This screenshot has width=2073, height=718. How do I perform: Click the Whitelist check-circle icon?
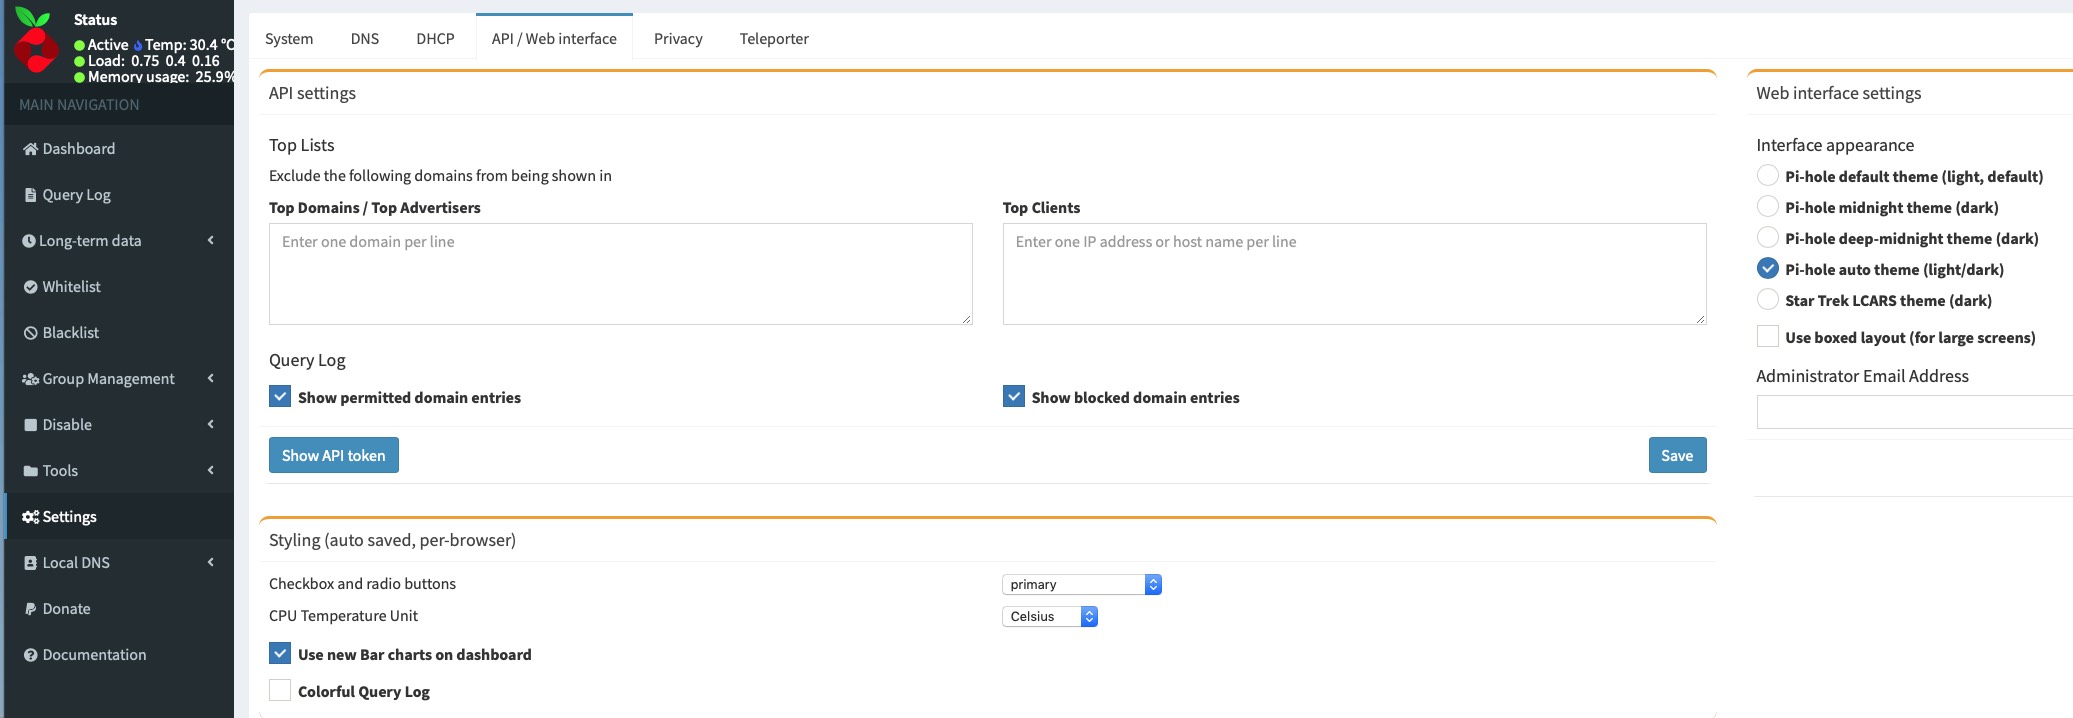[30, 287]
